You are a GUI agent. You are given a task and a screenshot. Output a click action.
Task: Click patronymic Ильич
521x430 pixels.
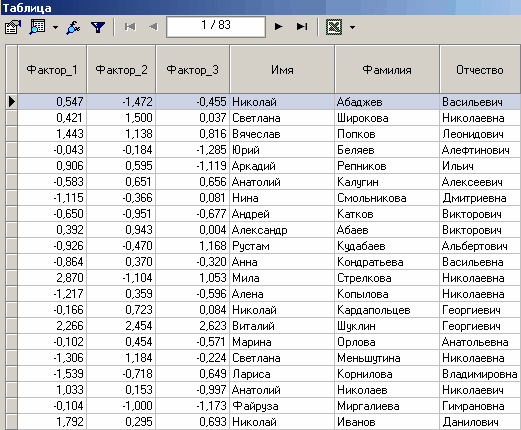click(x=458, y=166)
